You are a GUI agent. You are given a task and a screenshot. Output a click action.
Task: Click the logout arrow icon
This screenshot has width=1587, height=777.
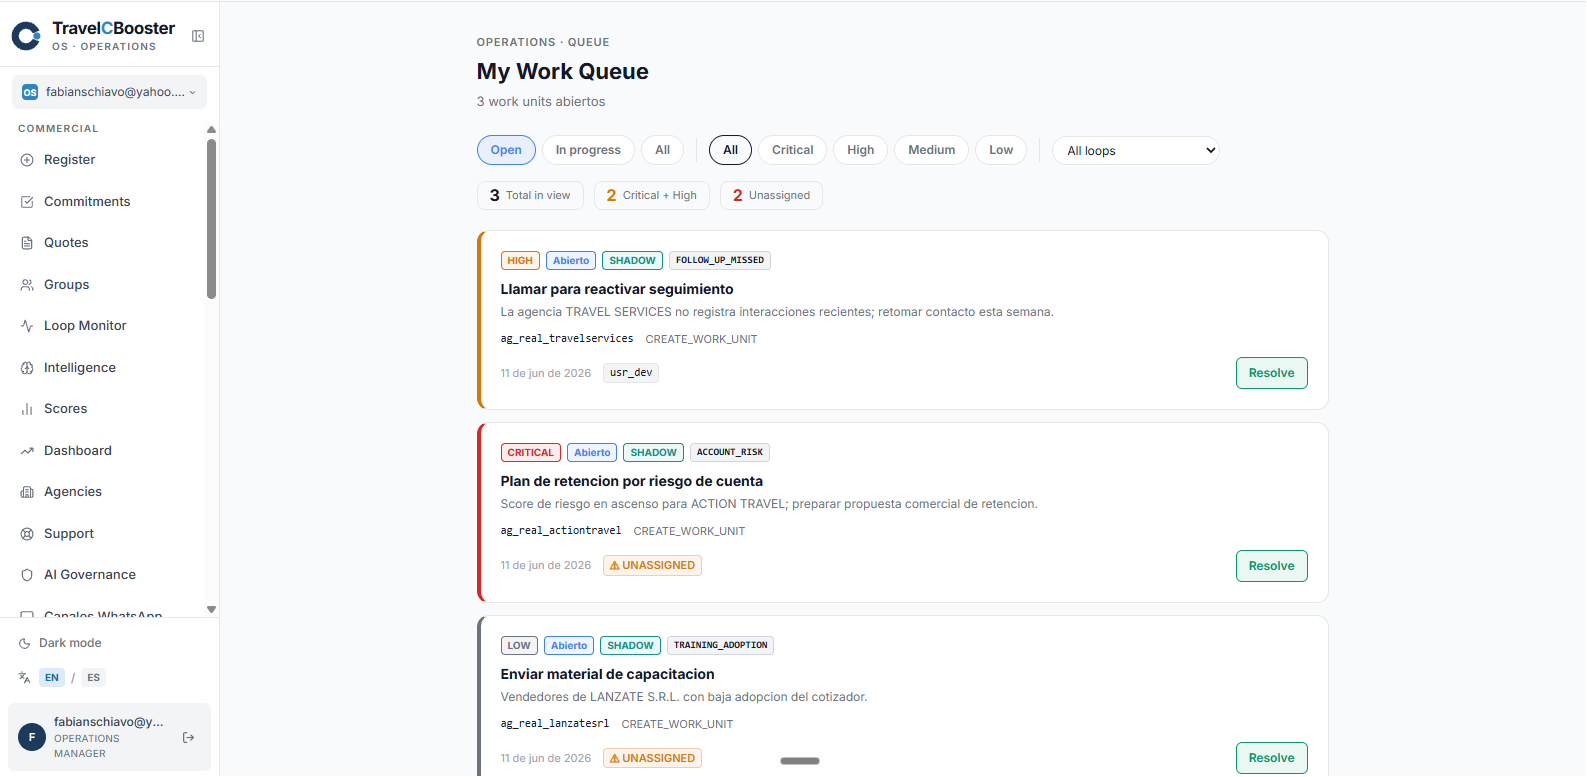click(x=188, y=738)
